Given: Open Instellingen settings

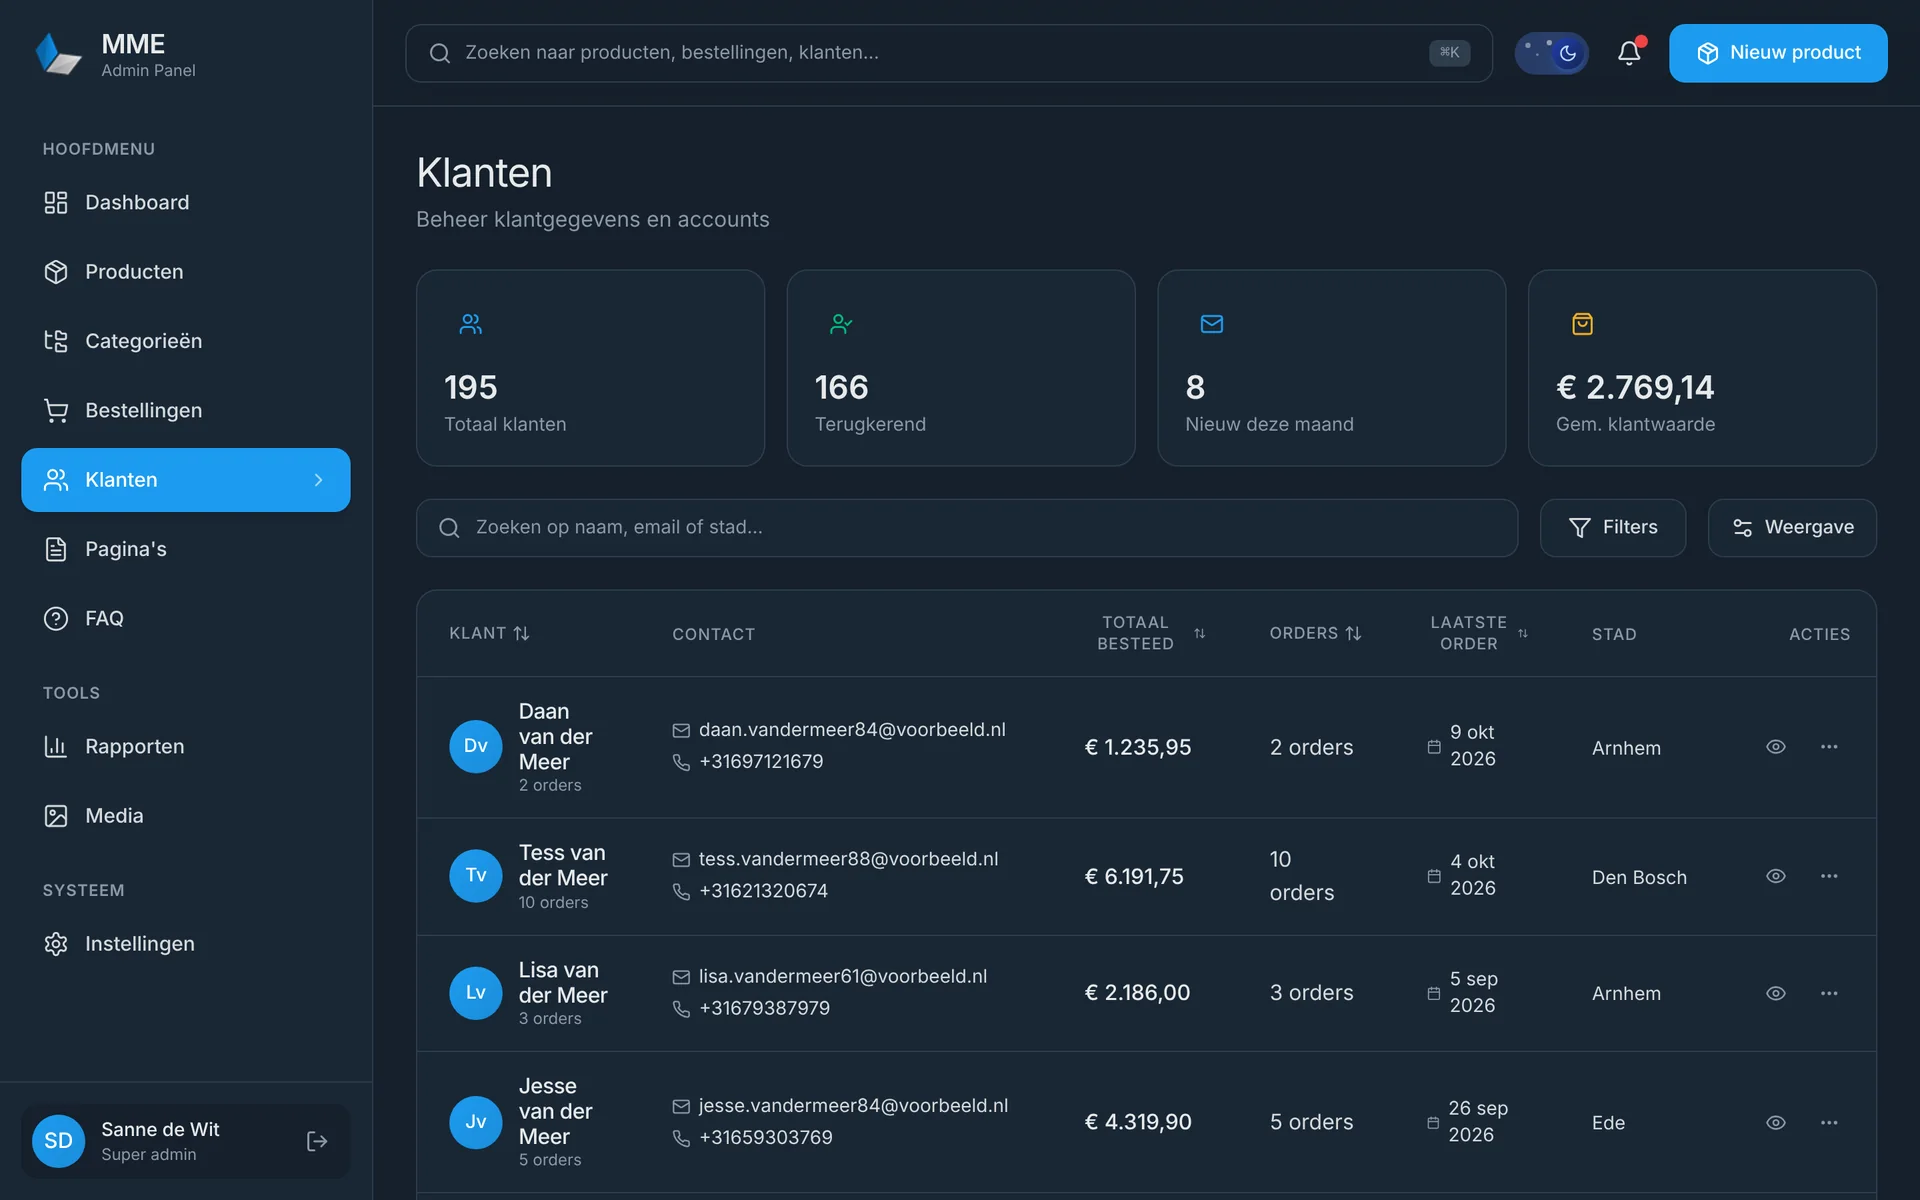Looking at the screenshot, I should [186, 944].
